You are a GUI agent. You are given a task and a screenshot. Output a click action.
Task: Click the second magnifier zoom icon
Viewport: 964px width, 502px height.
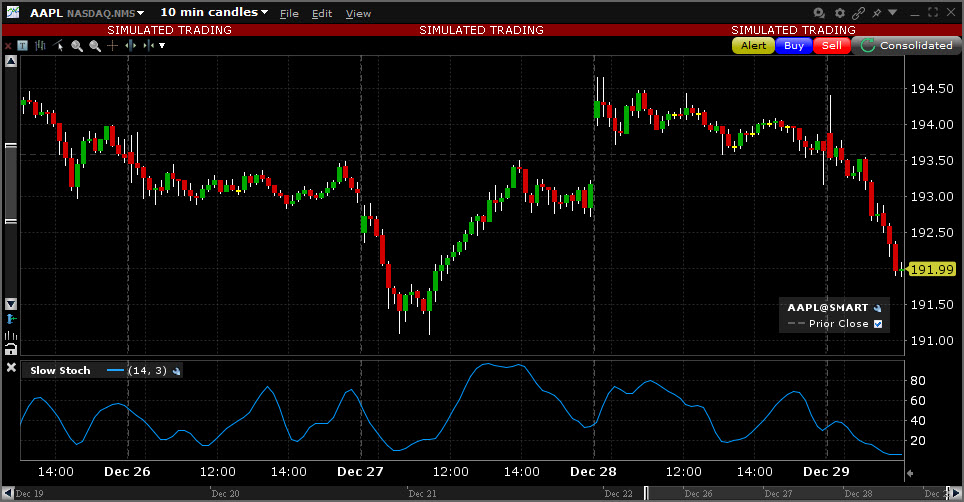click(95, 45)
